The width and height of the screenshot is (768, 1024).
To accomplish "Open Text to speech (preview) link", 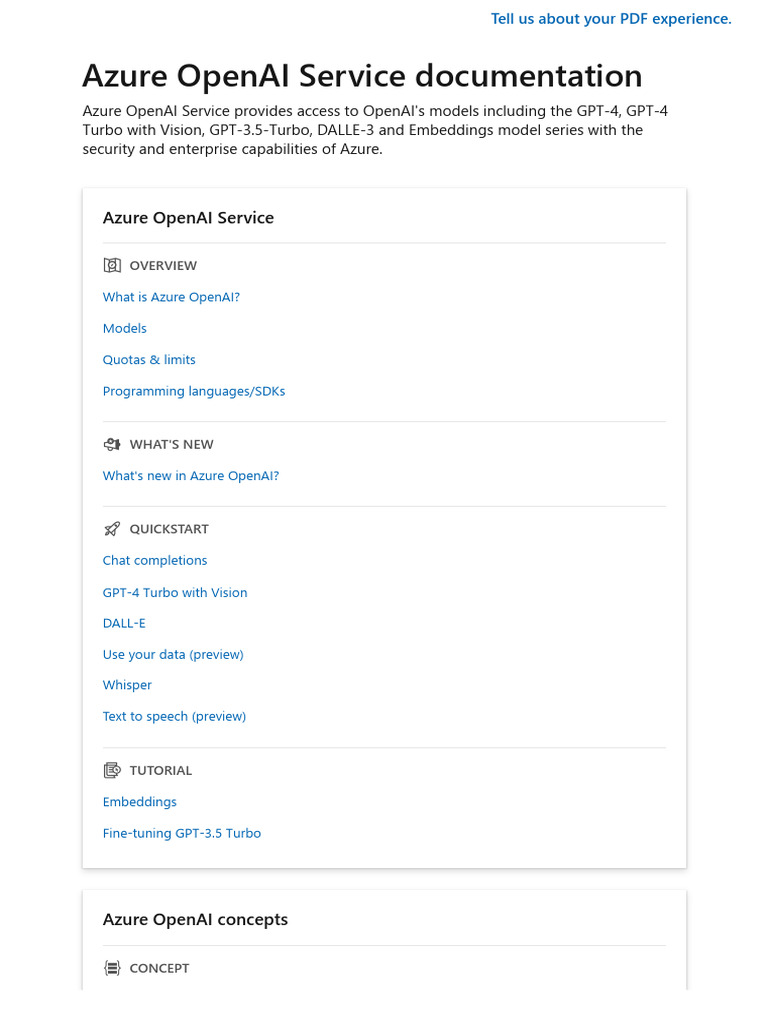I will [174, 716].
